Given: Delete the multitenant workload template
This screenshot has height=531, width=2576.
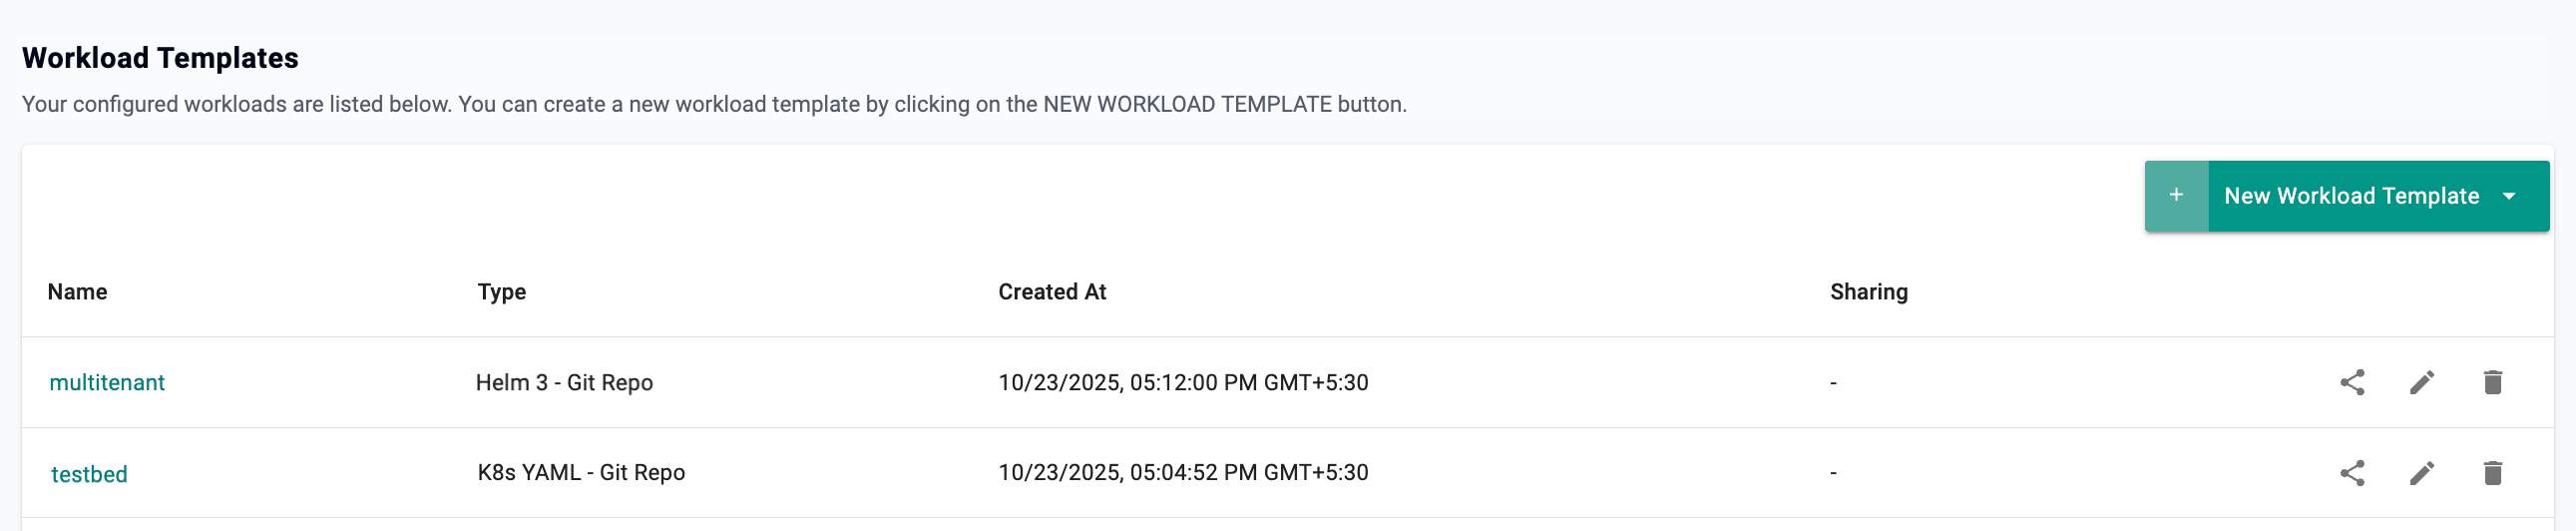Looking at the screenshot, I should (x=2492, y=382).
